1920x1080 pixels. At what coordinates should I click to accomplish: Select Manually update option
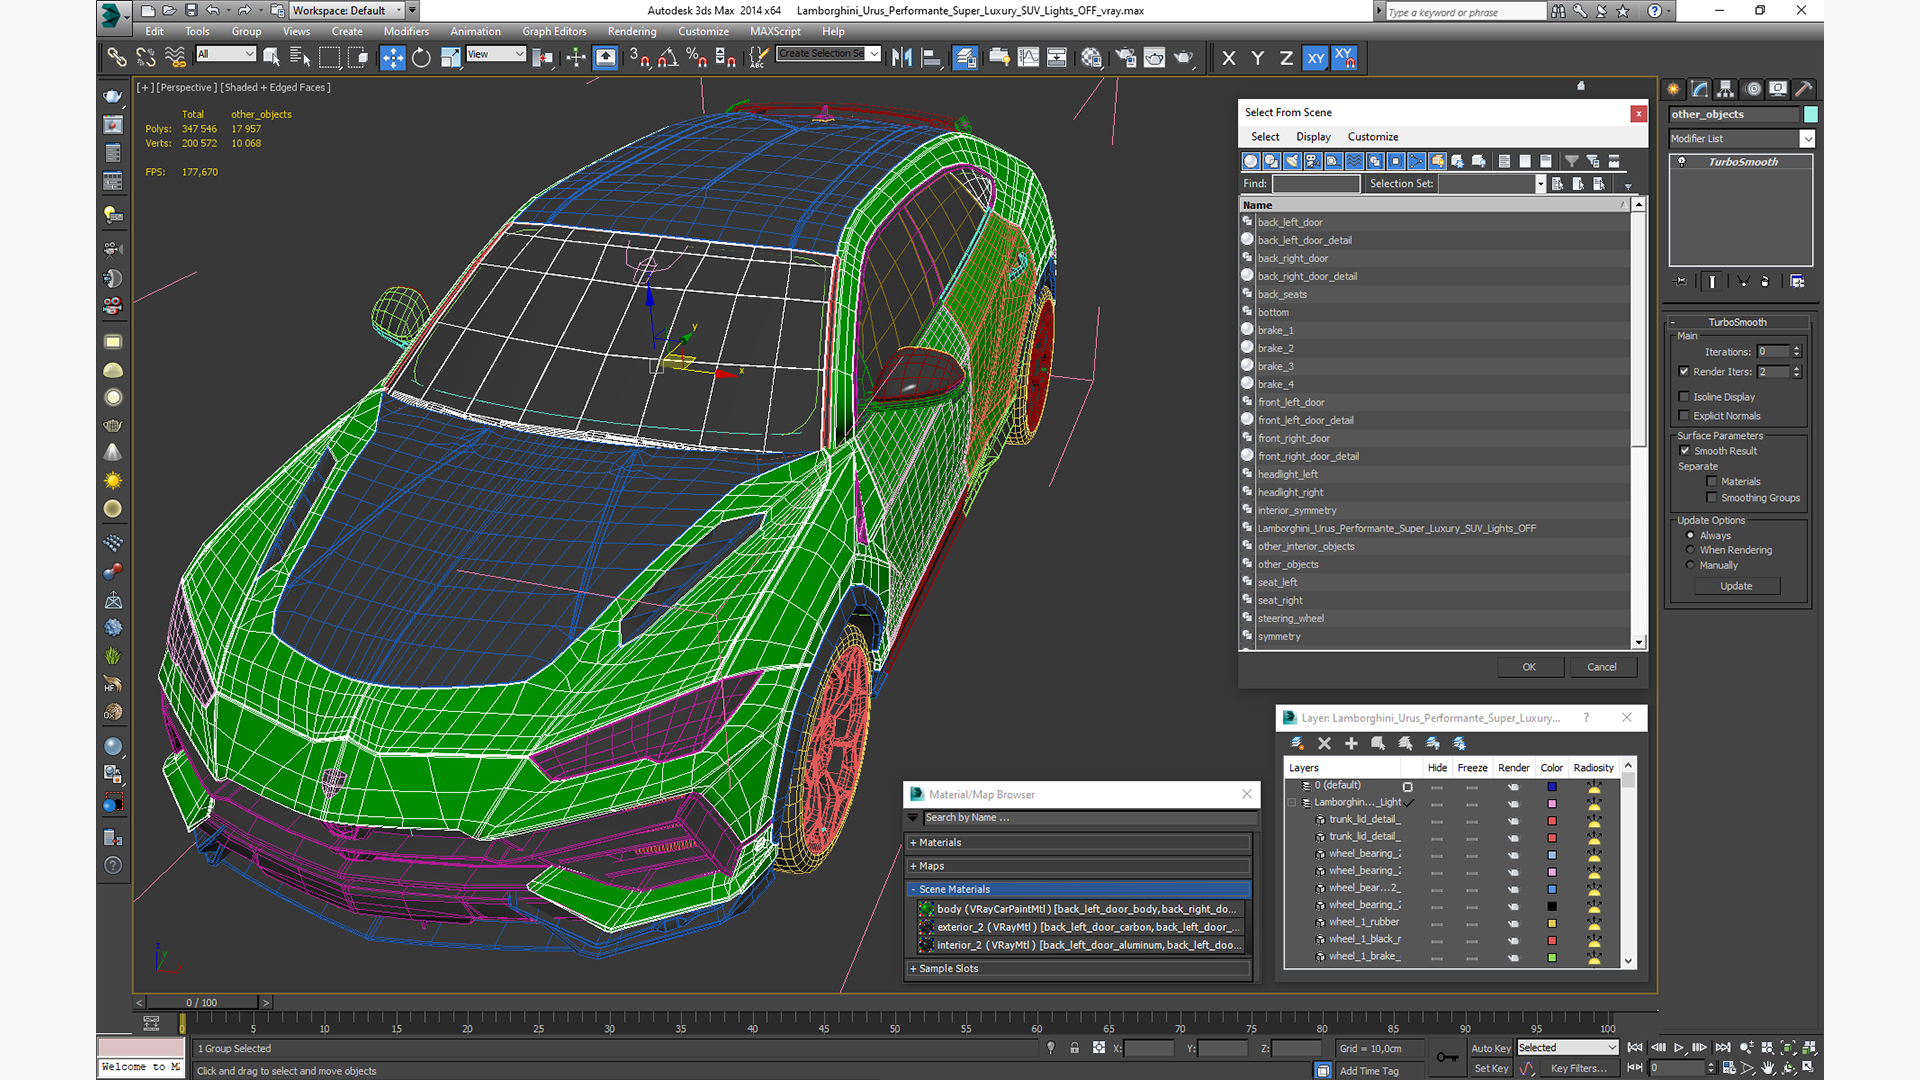point(1691,565)
